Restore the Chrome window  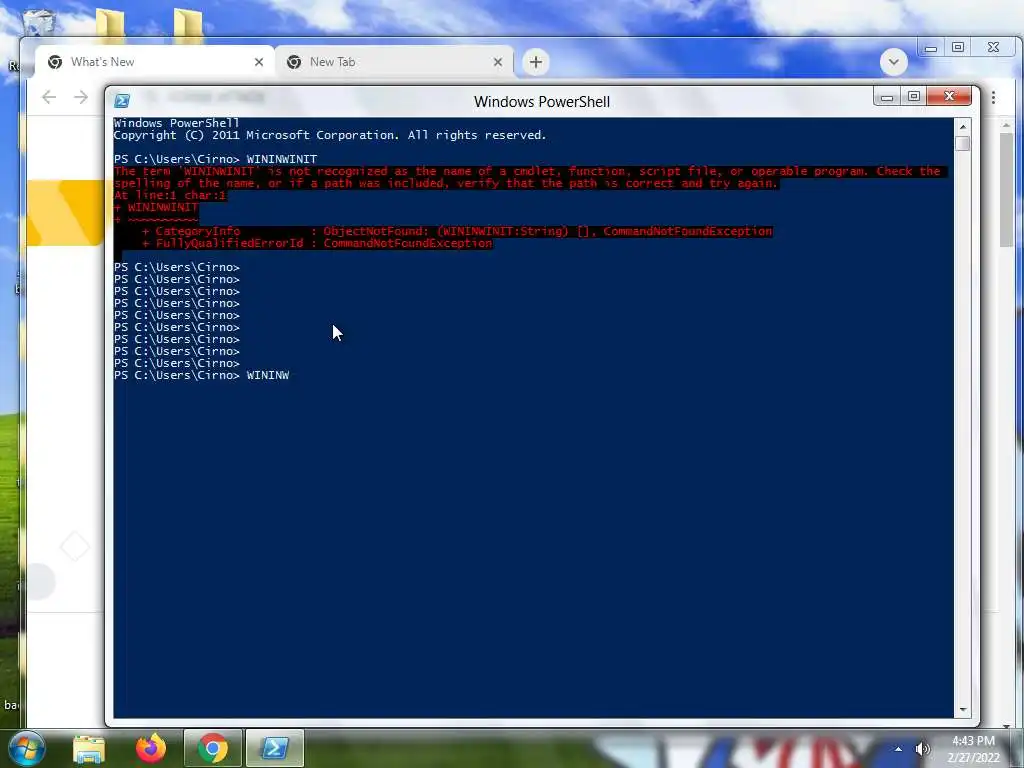point(958,48)
